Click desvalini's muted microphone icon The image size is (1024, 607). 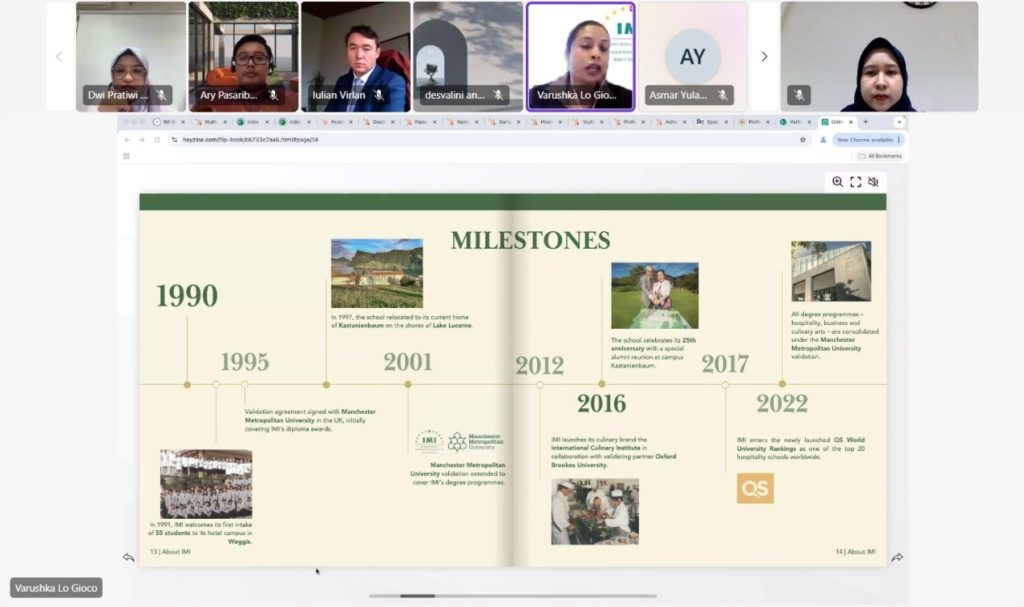tap(498, 95)
